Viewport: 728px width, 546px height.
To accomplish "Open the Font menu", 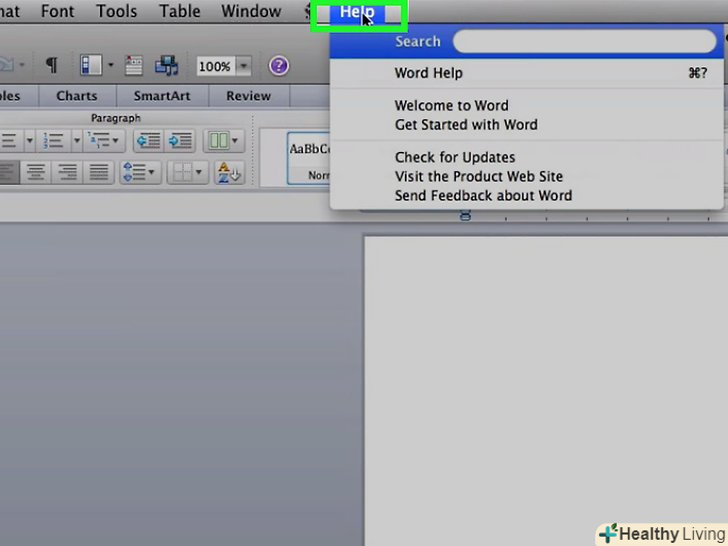I will tap(58, 11).
